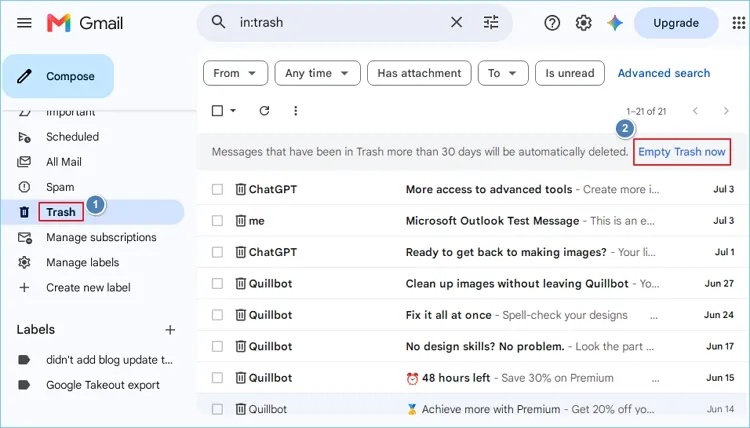Viewport: 750px width, 428px height.
Task: Click the Manage subscriptions envelope icon
Action: [24, 237]
